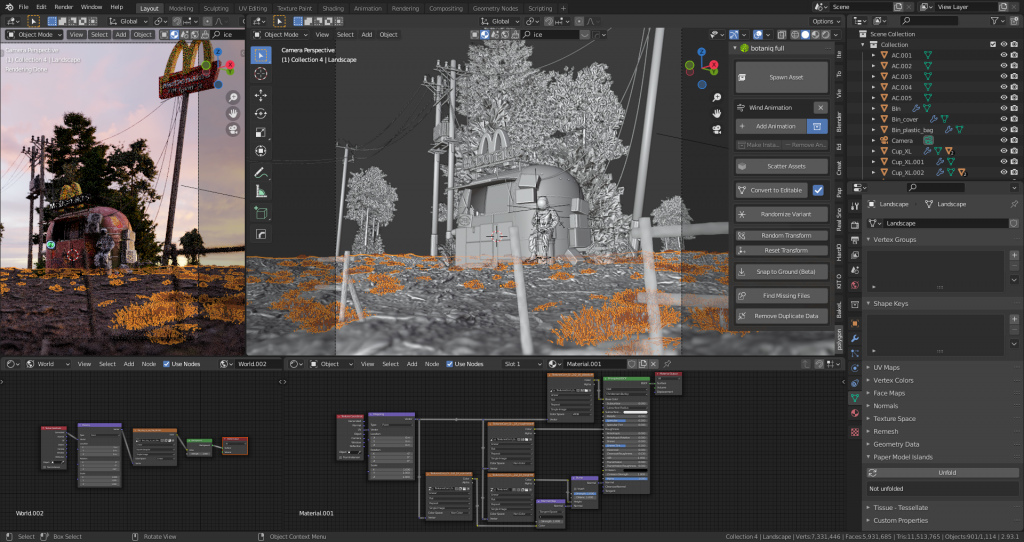Toggle camera view icon in center viewport
1024x542 pixels.
click(717, 129)
